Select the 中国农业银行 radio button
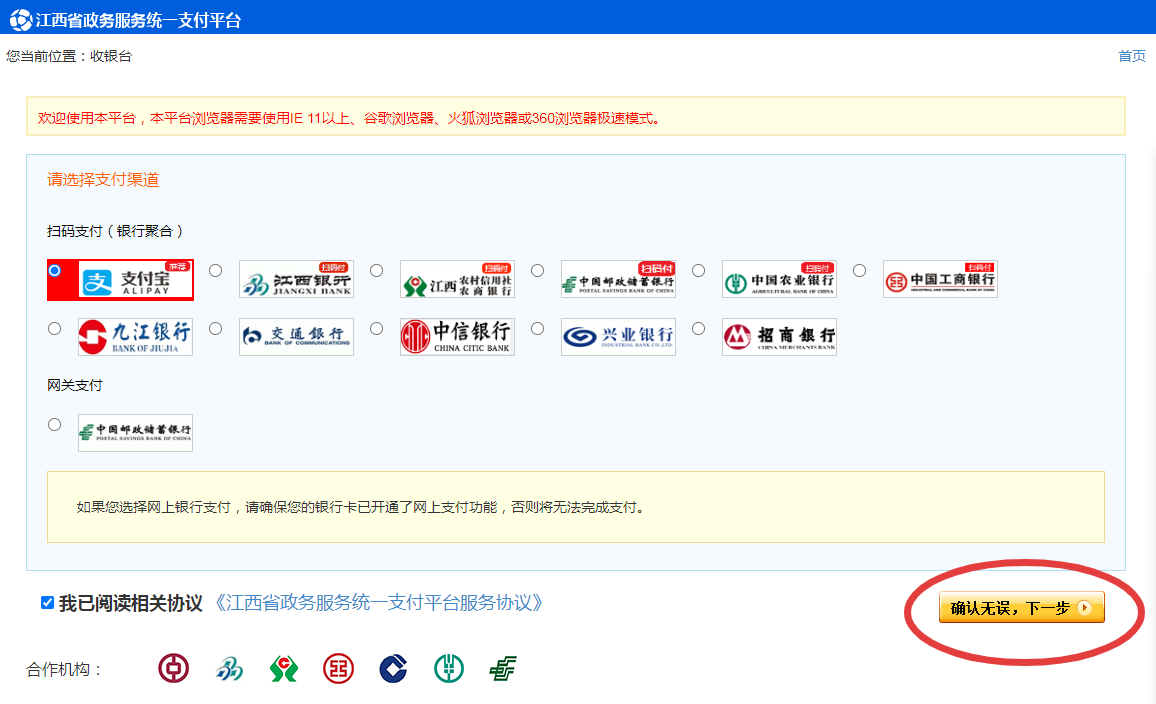The image size is (1156, 704). tap(698, 271)
